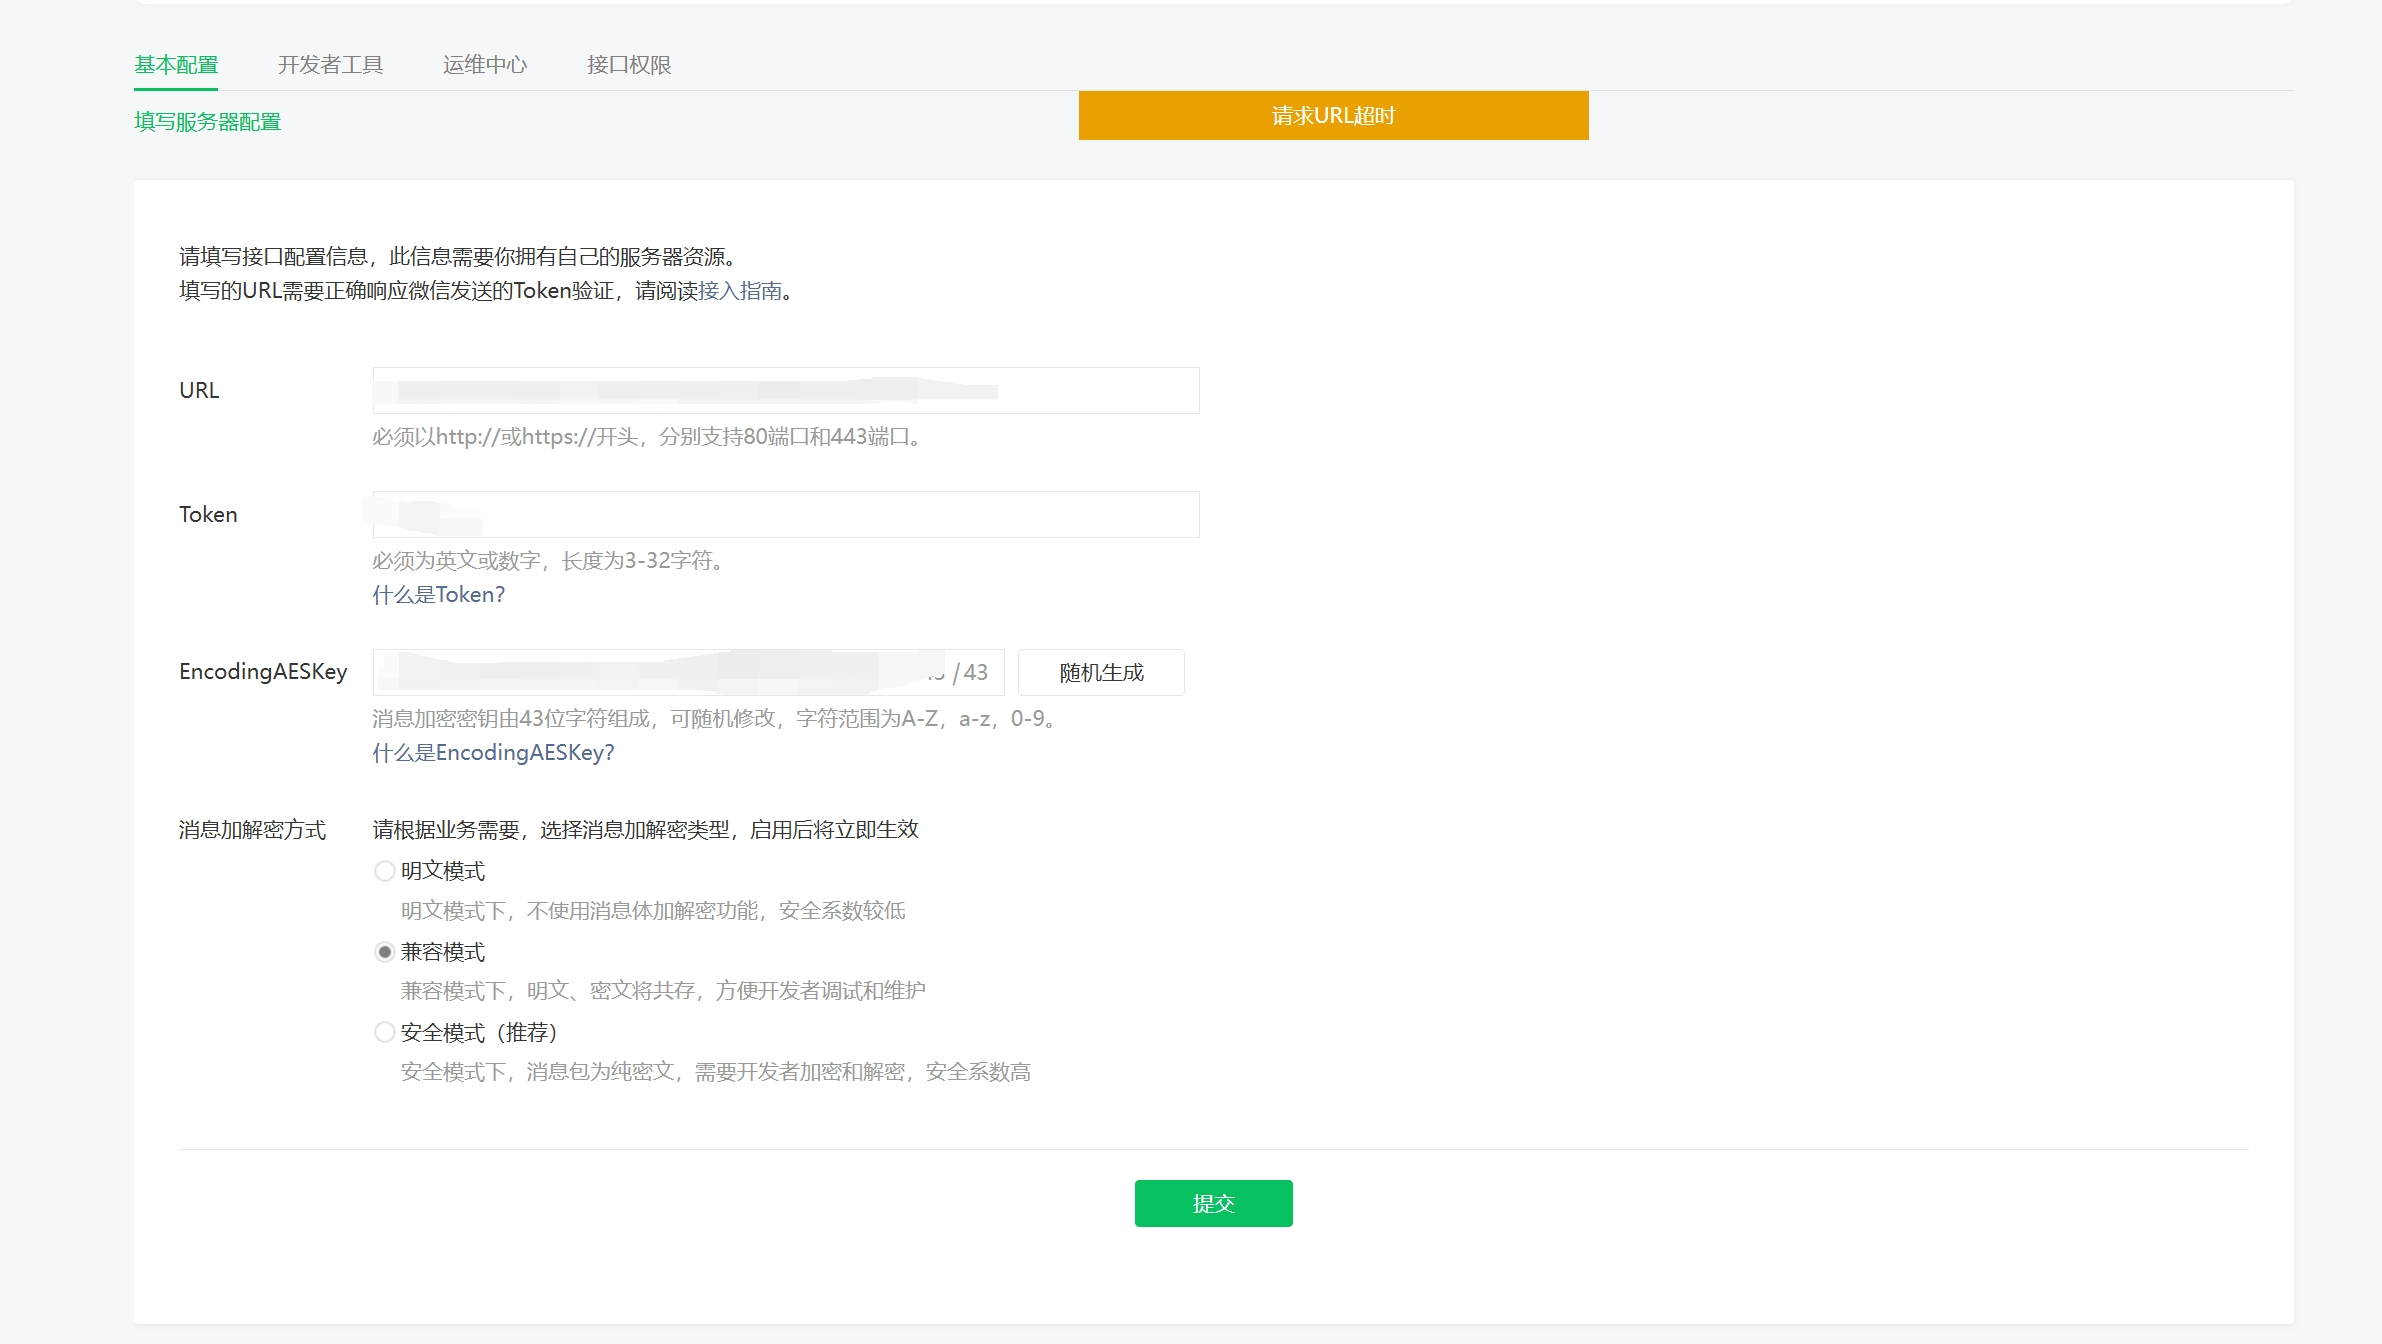Click the 提交 submit button

click(1213, 1203)
